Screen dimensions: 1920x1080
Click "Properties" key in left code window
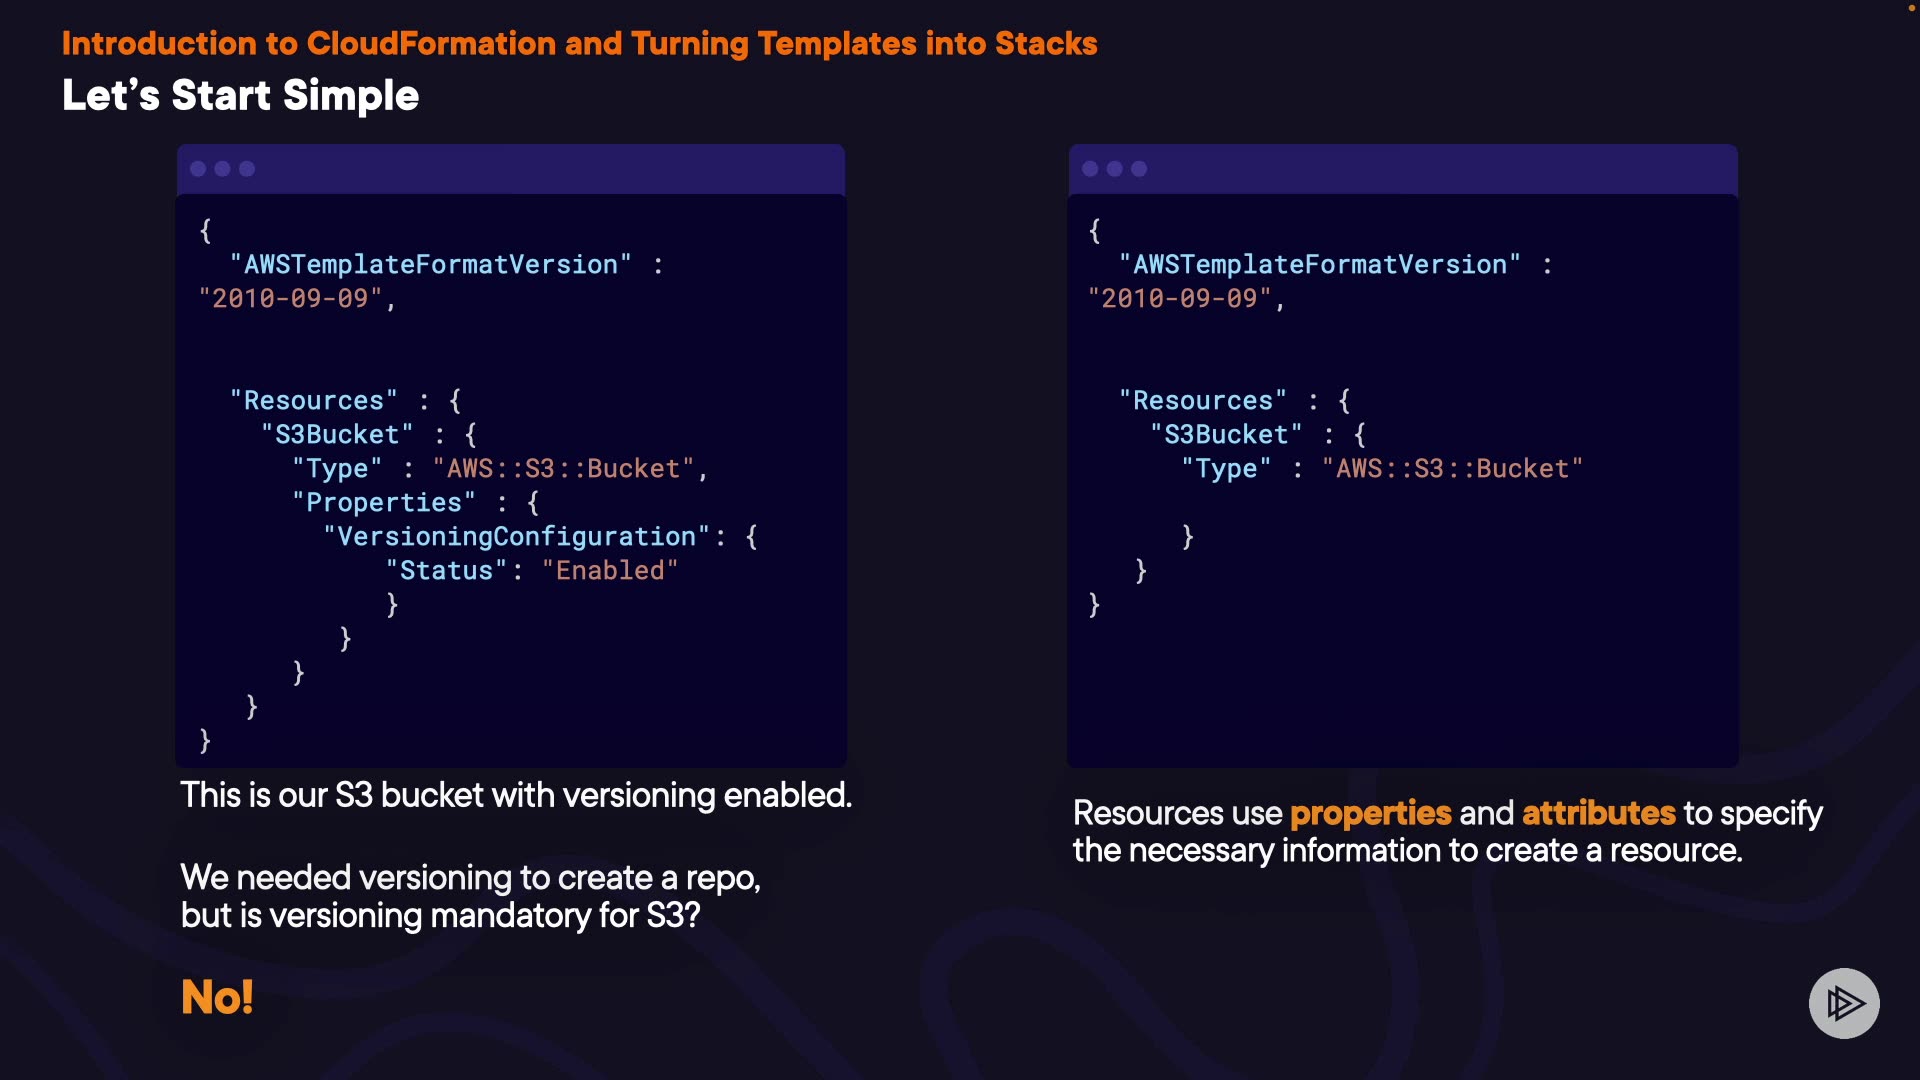(x=384, y=503)
